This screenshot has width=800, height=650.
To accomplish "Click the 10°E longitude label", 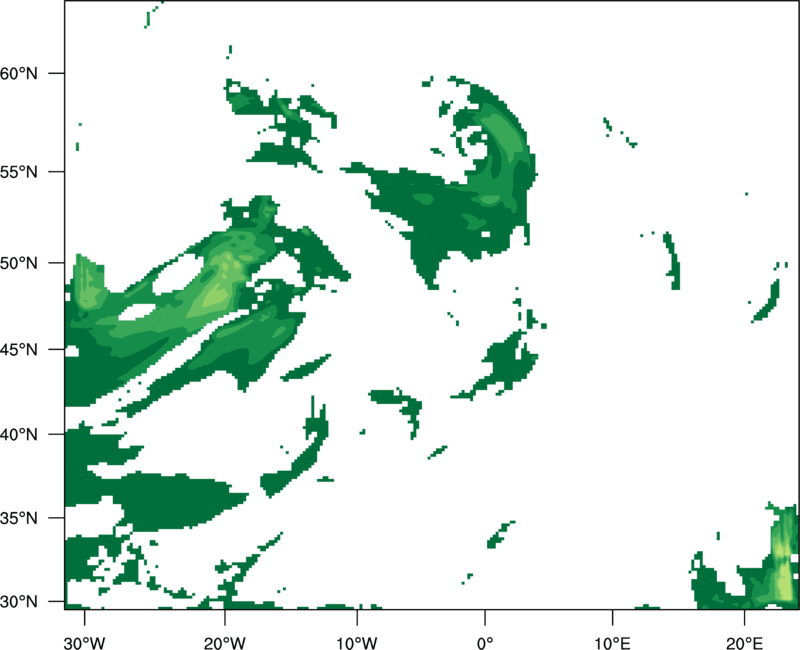I will coord(611,643).
